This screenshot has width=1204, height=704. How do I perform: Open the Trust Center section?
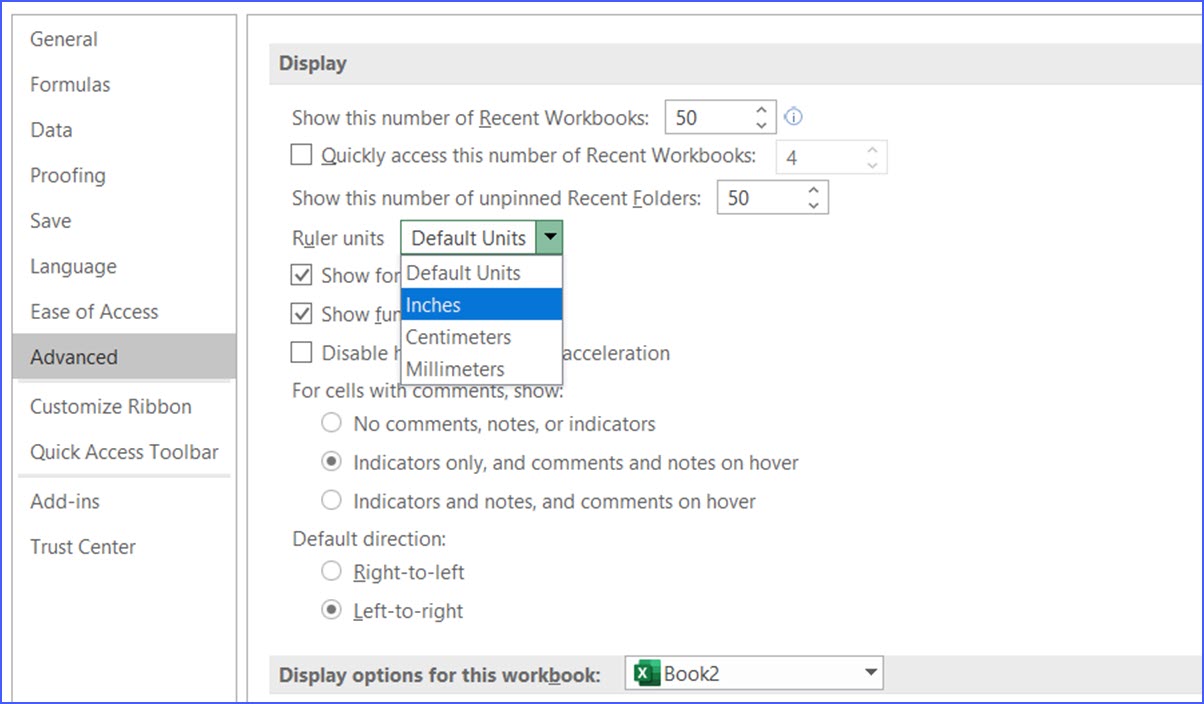click(85, 547)
